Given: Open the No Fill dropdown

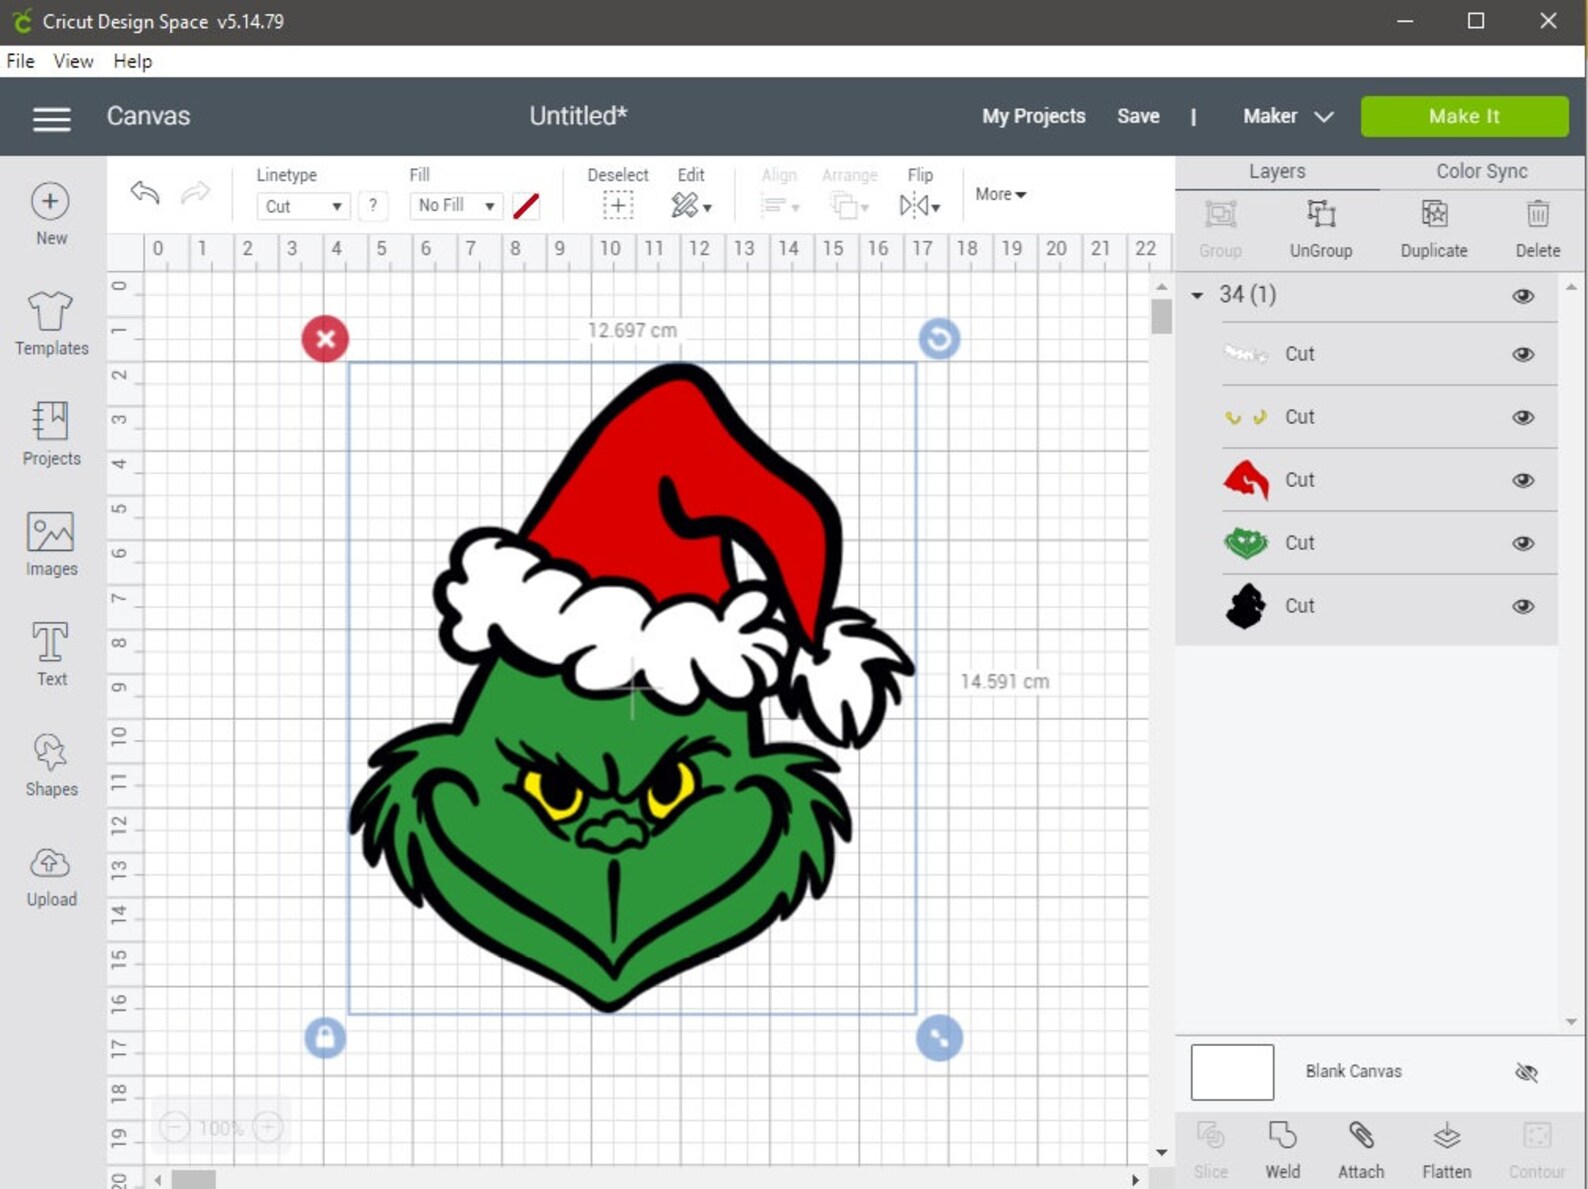Looking at the screenshot, I should [456, 205].
